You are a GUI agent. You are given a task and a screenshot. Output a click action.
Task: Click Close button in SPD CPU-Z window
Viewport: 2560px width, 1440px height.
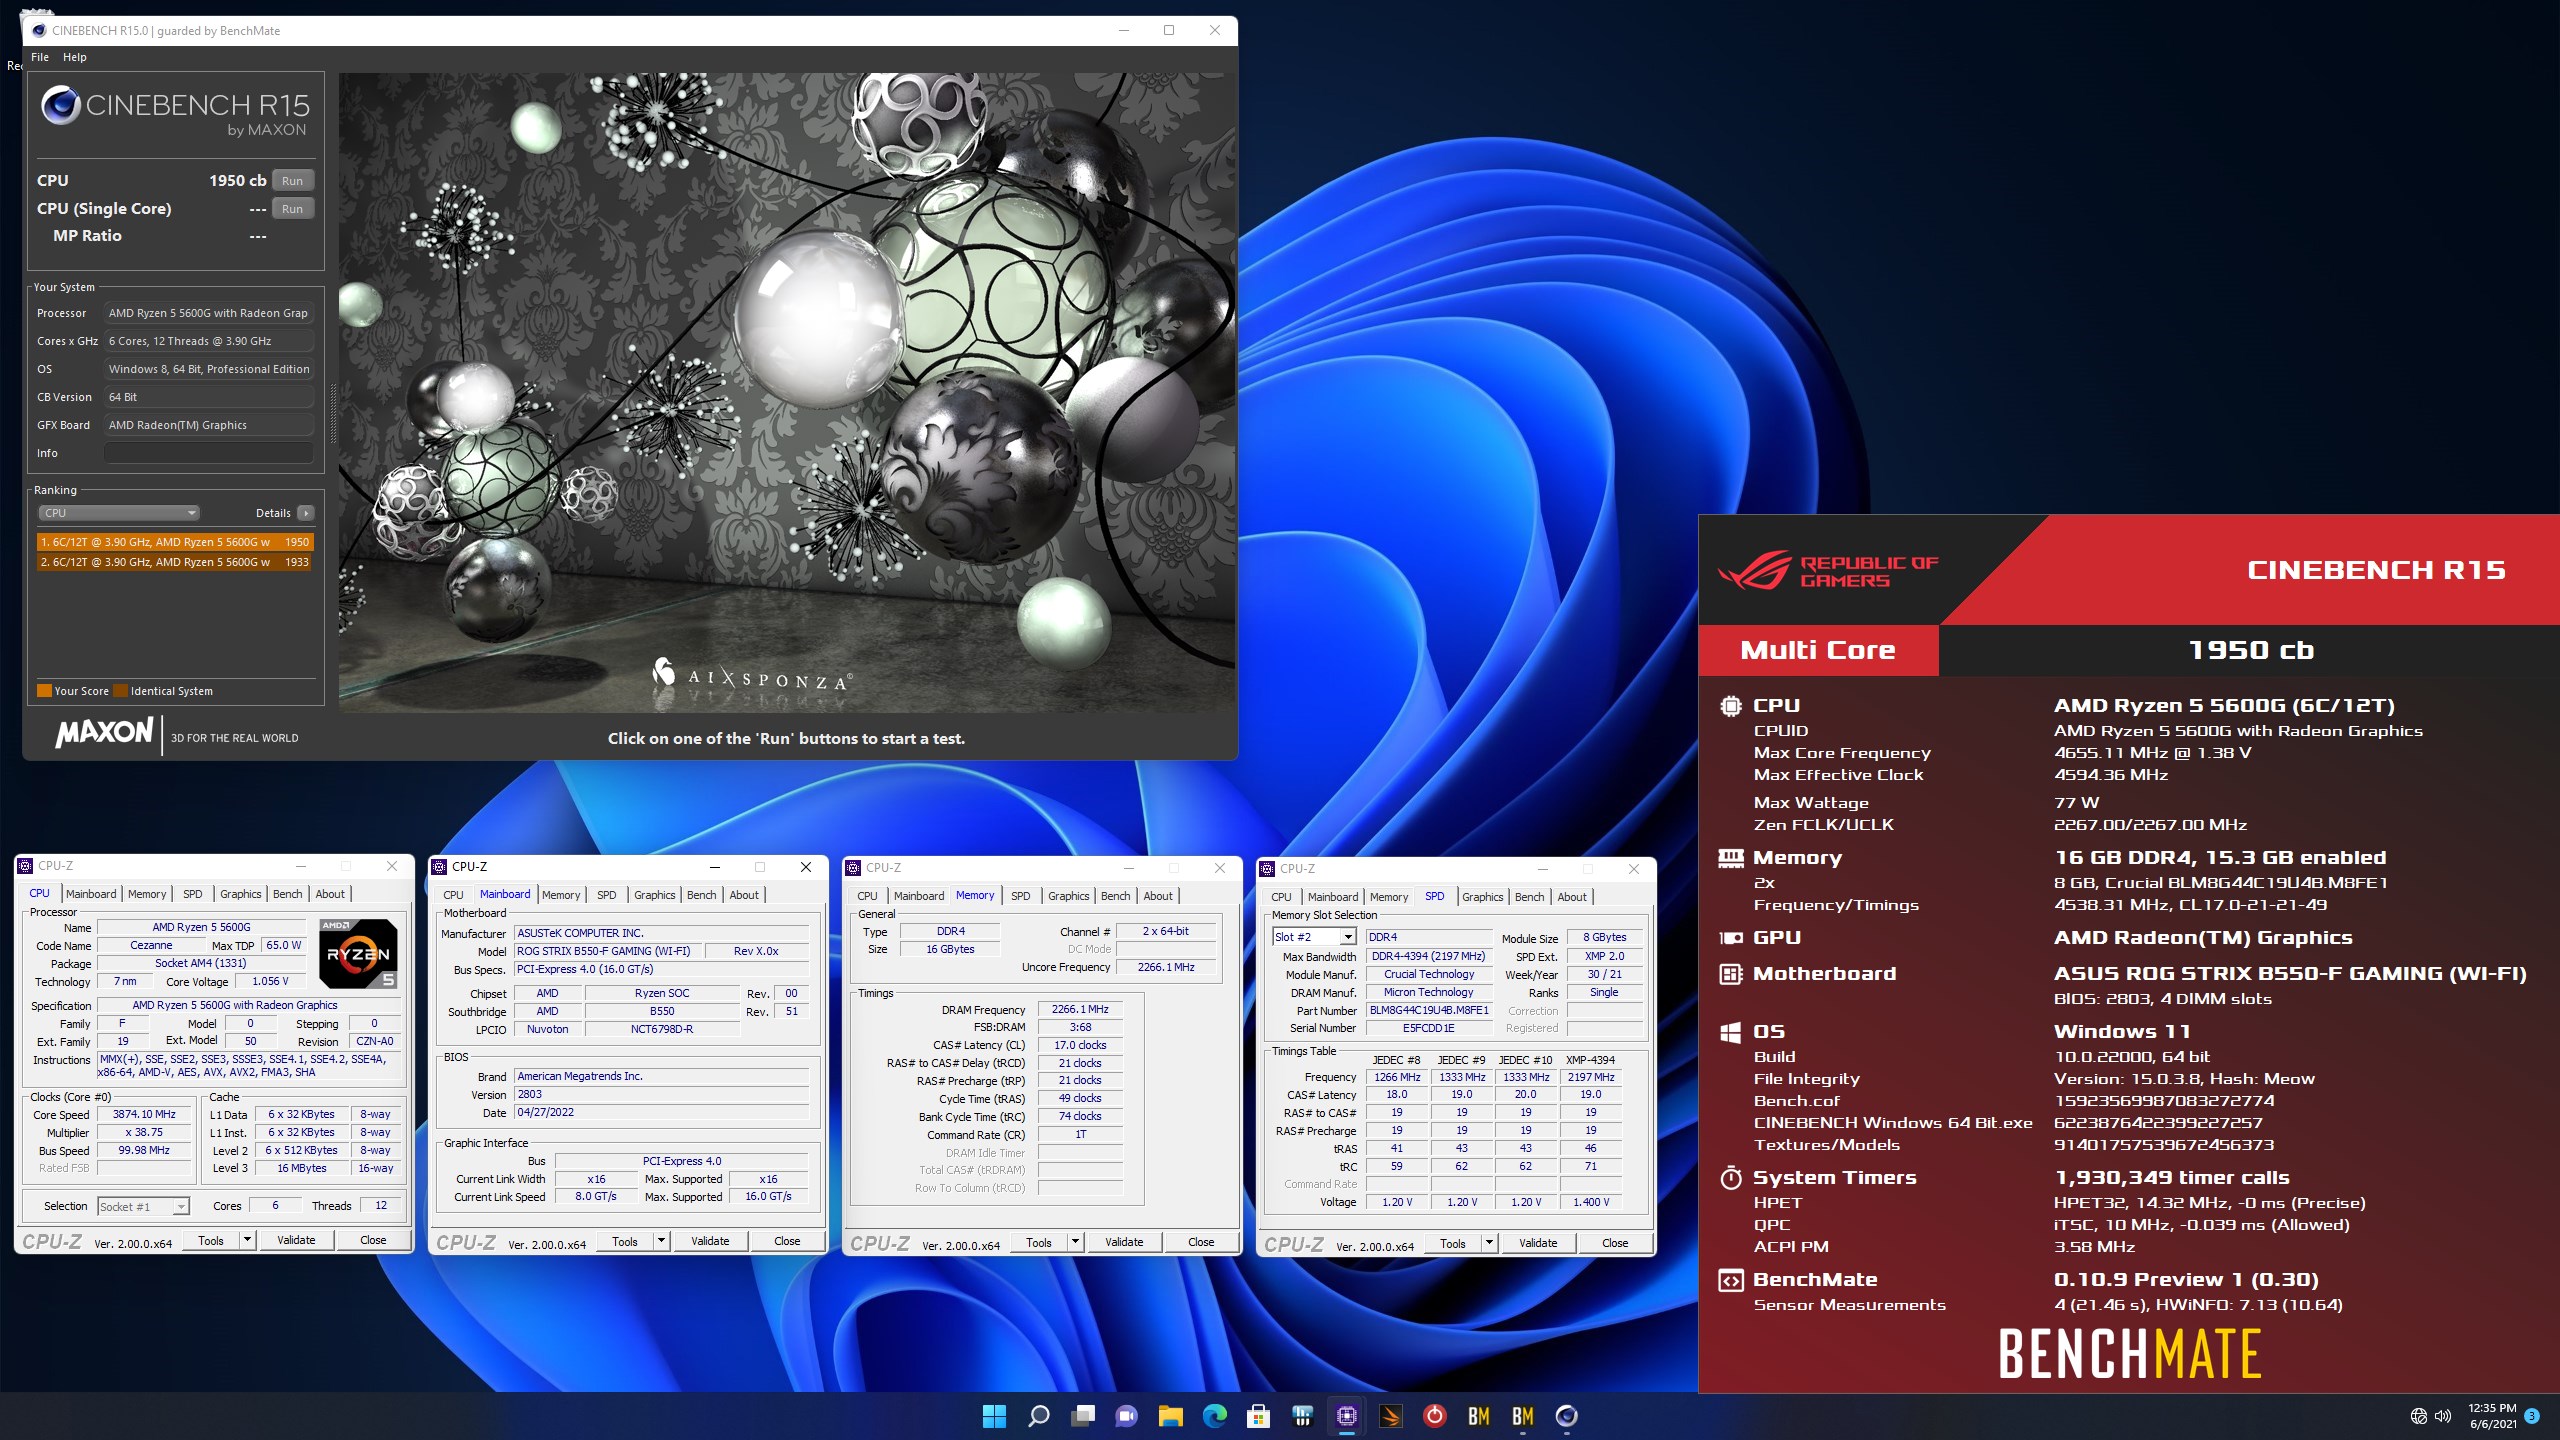1615,1244
